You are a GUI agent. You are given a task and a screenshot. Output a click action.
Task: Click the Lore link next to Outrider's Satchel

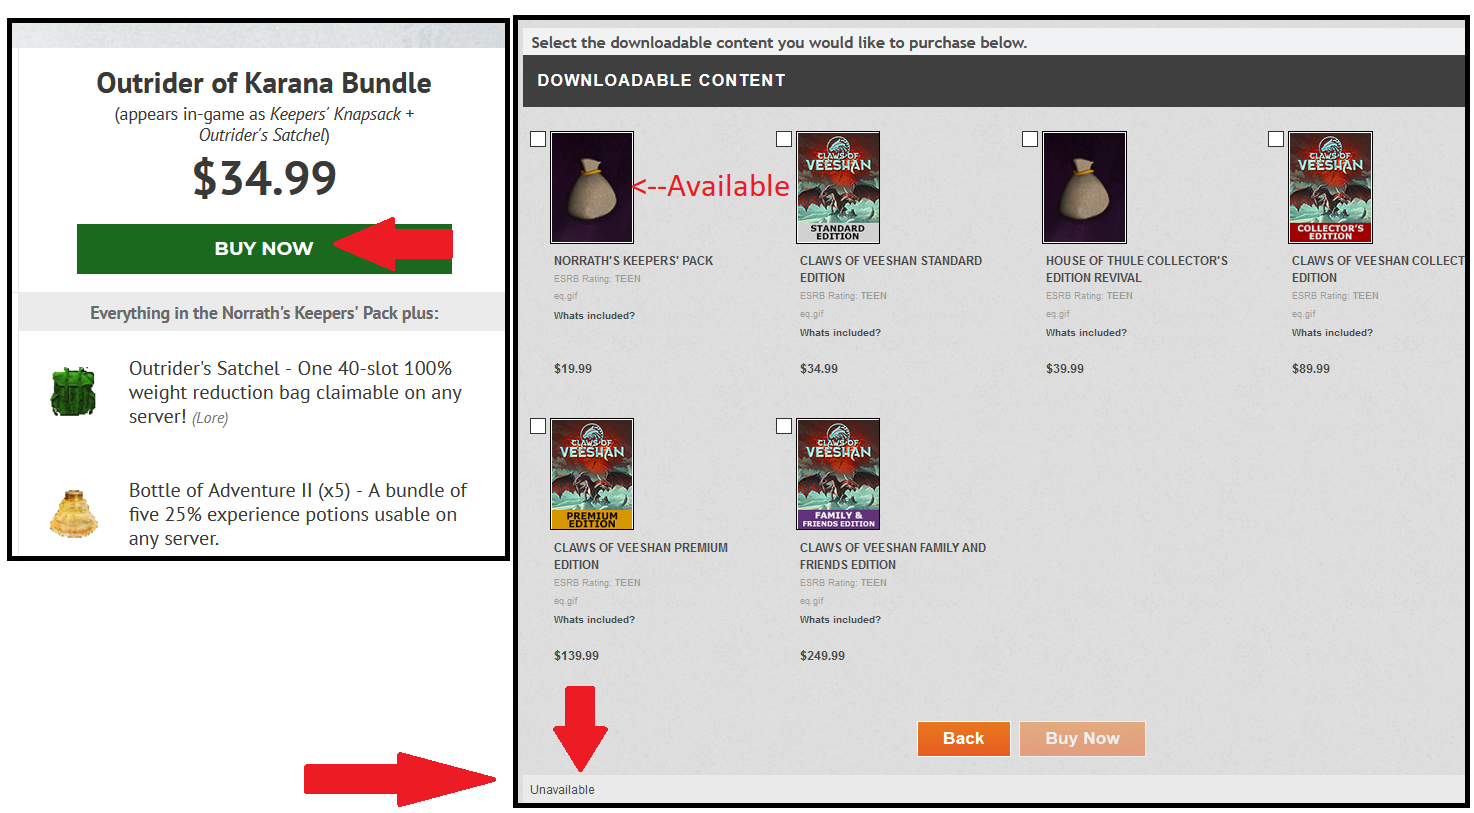[x=210, y=418]
